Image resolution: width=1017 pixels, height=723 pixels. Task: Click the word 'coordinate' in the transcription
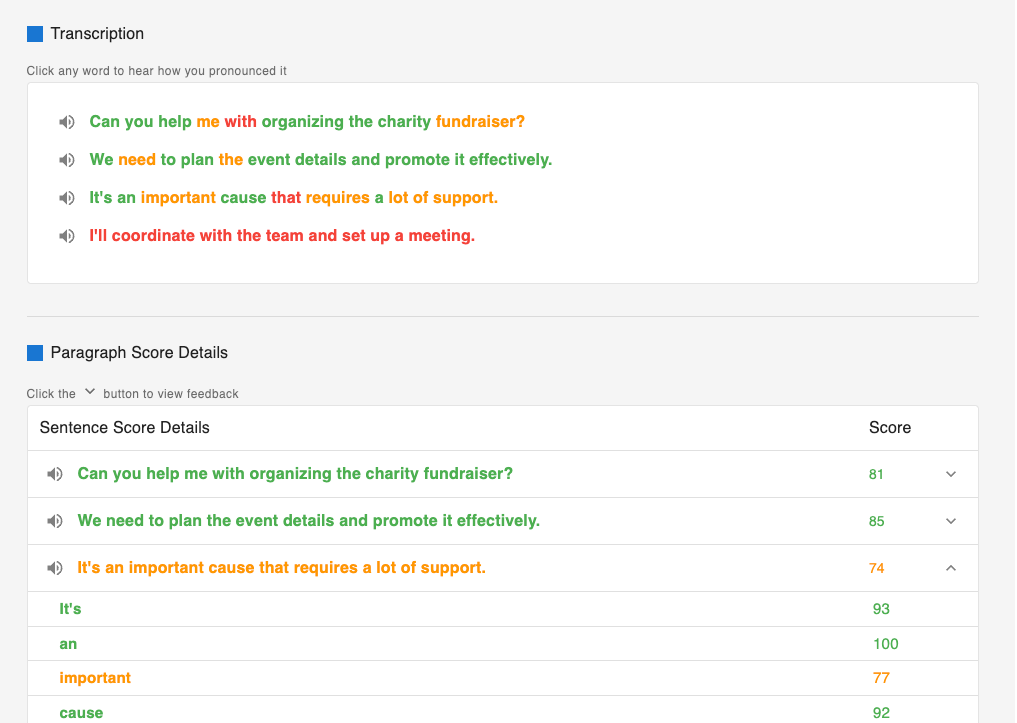point(153,235)
